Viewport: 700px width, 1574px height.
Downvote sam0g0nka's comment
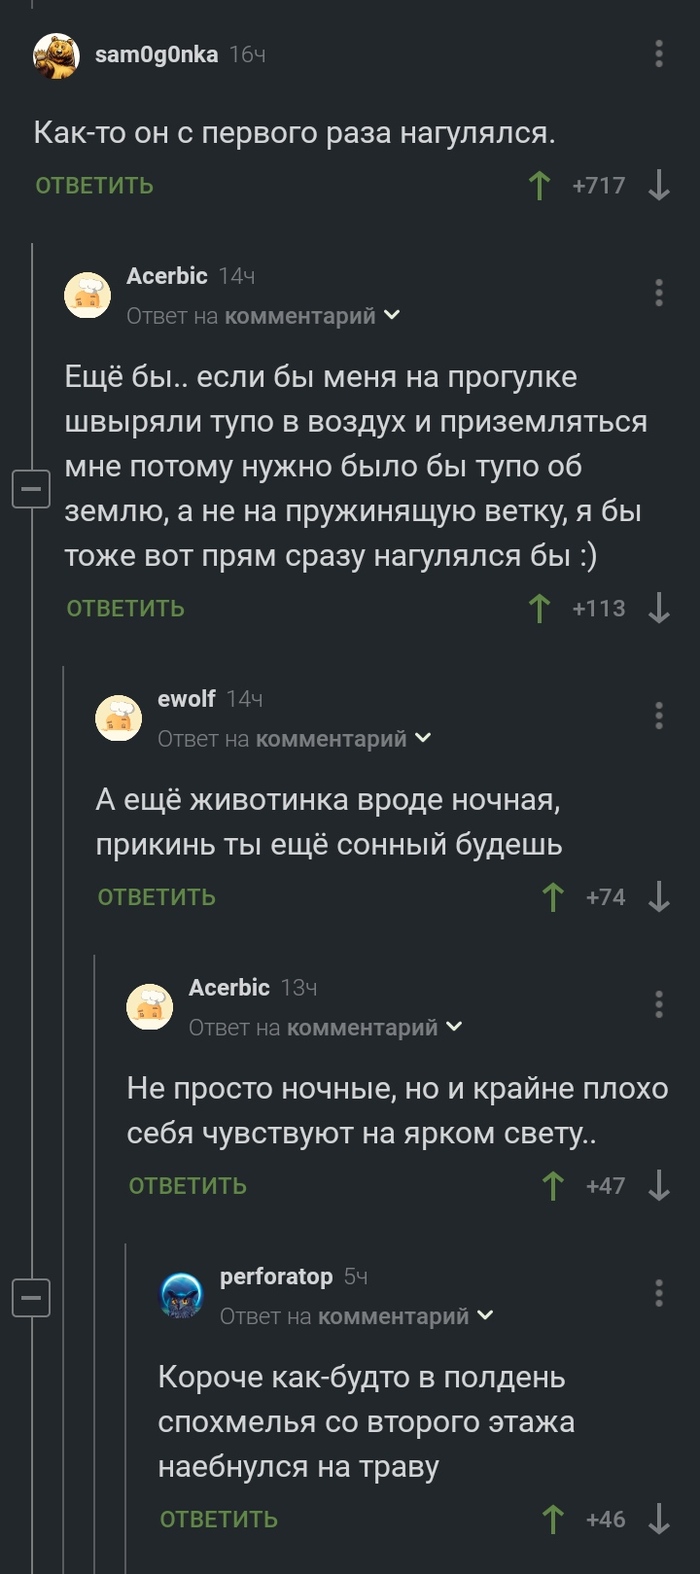(x=659, y=185)
